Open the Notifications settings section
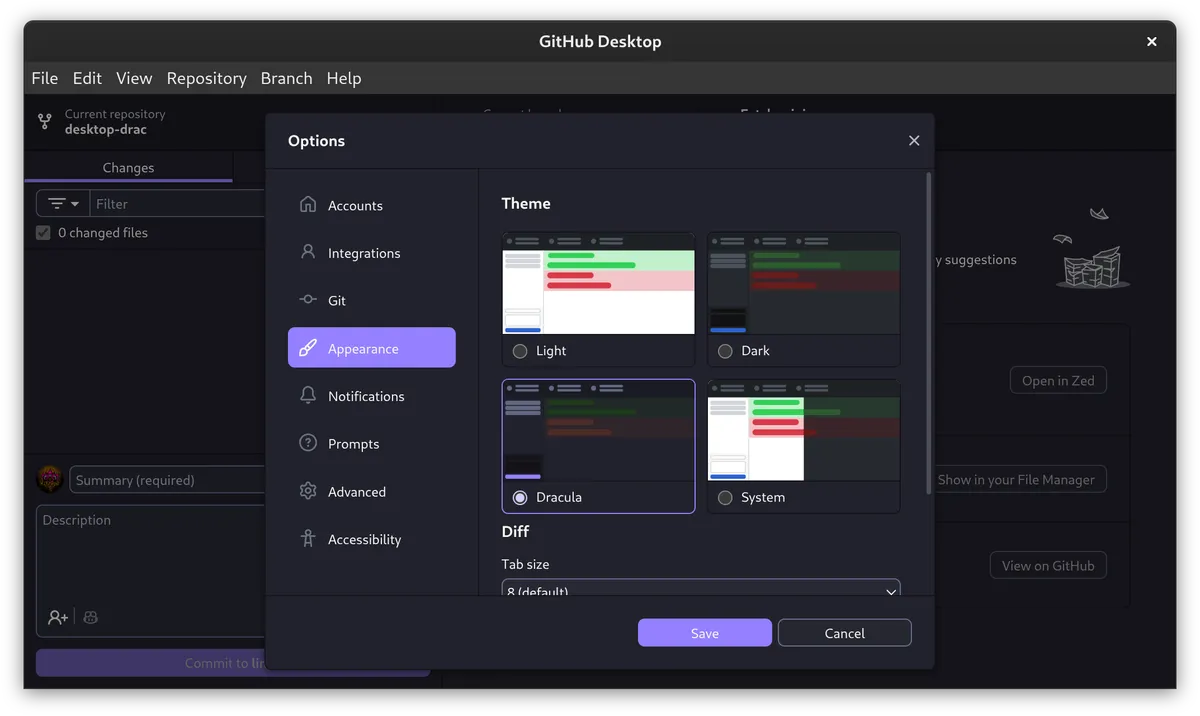The image size is (1200, 716). (366, 396)
